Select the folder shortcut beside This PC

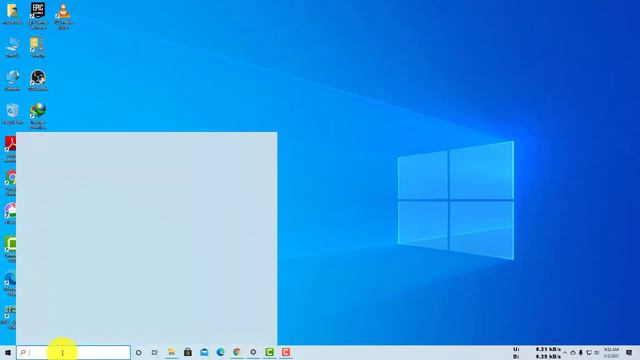coord(38,47)
